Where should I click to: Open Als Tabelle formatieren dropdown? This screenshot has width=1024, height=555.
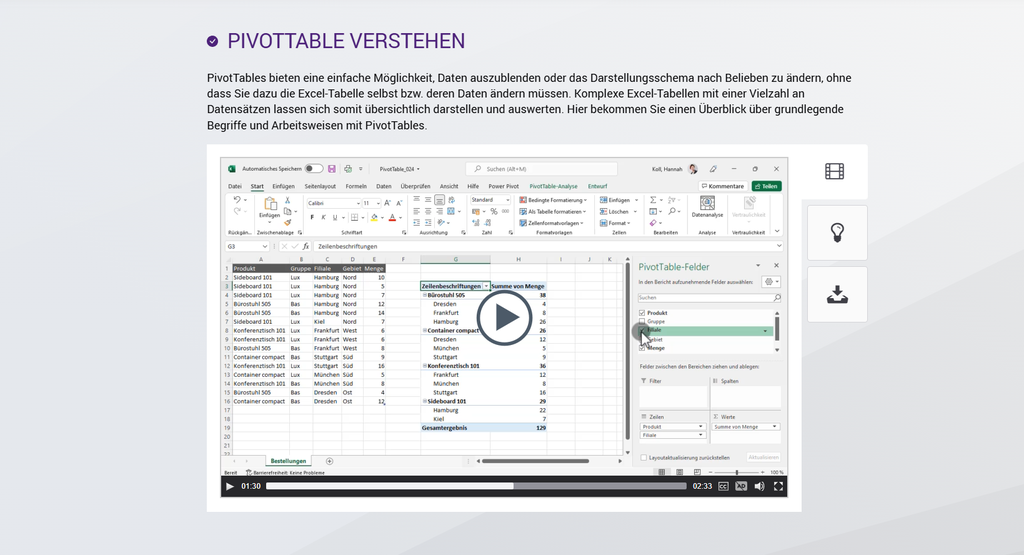(x=552, y=212)
